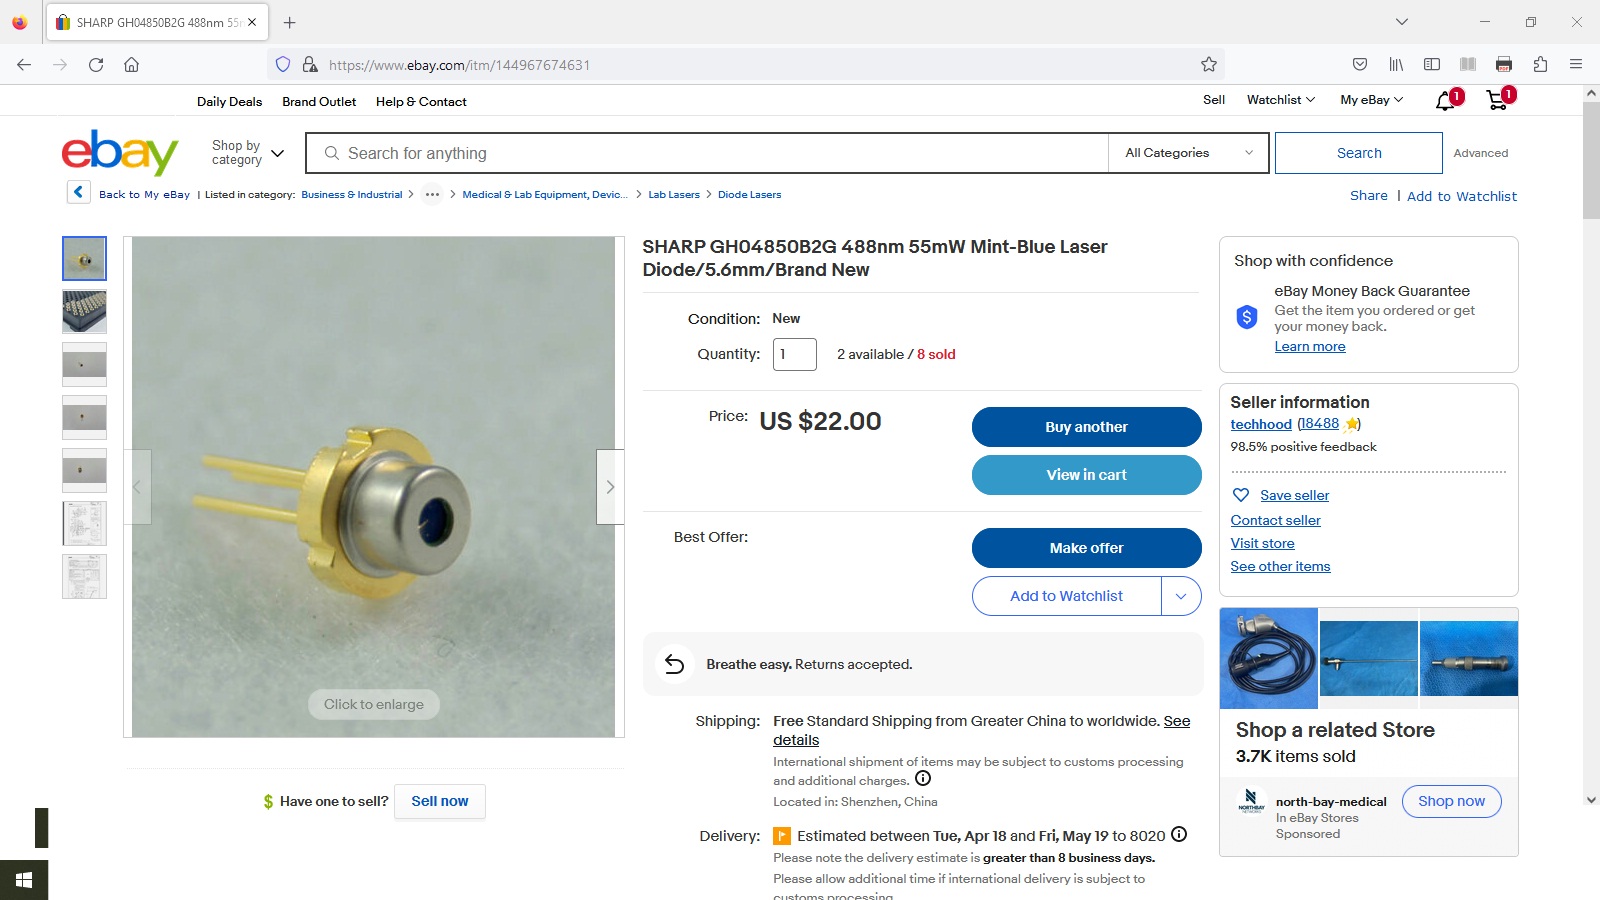Open the Windows Start button
Viewport: 1600px width, 900px height.
[x=24, y=880]
